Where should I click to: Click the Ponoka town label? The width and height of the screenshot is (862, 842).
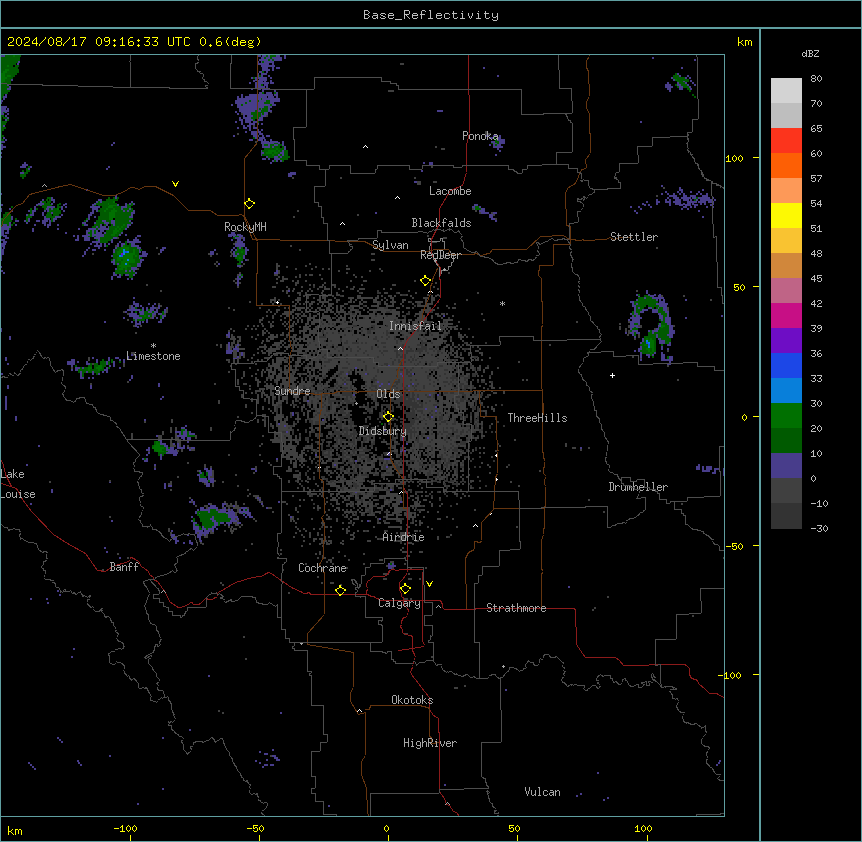(480, 136)
